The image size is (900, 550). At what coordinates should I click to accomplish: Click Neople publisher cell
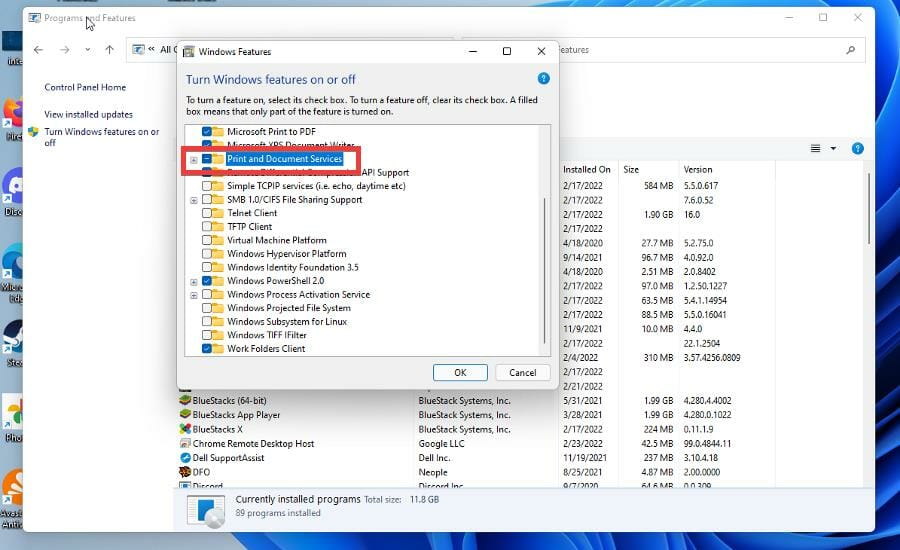coord(433,472)
